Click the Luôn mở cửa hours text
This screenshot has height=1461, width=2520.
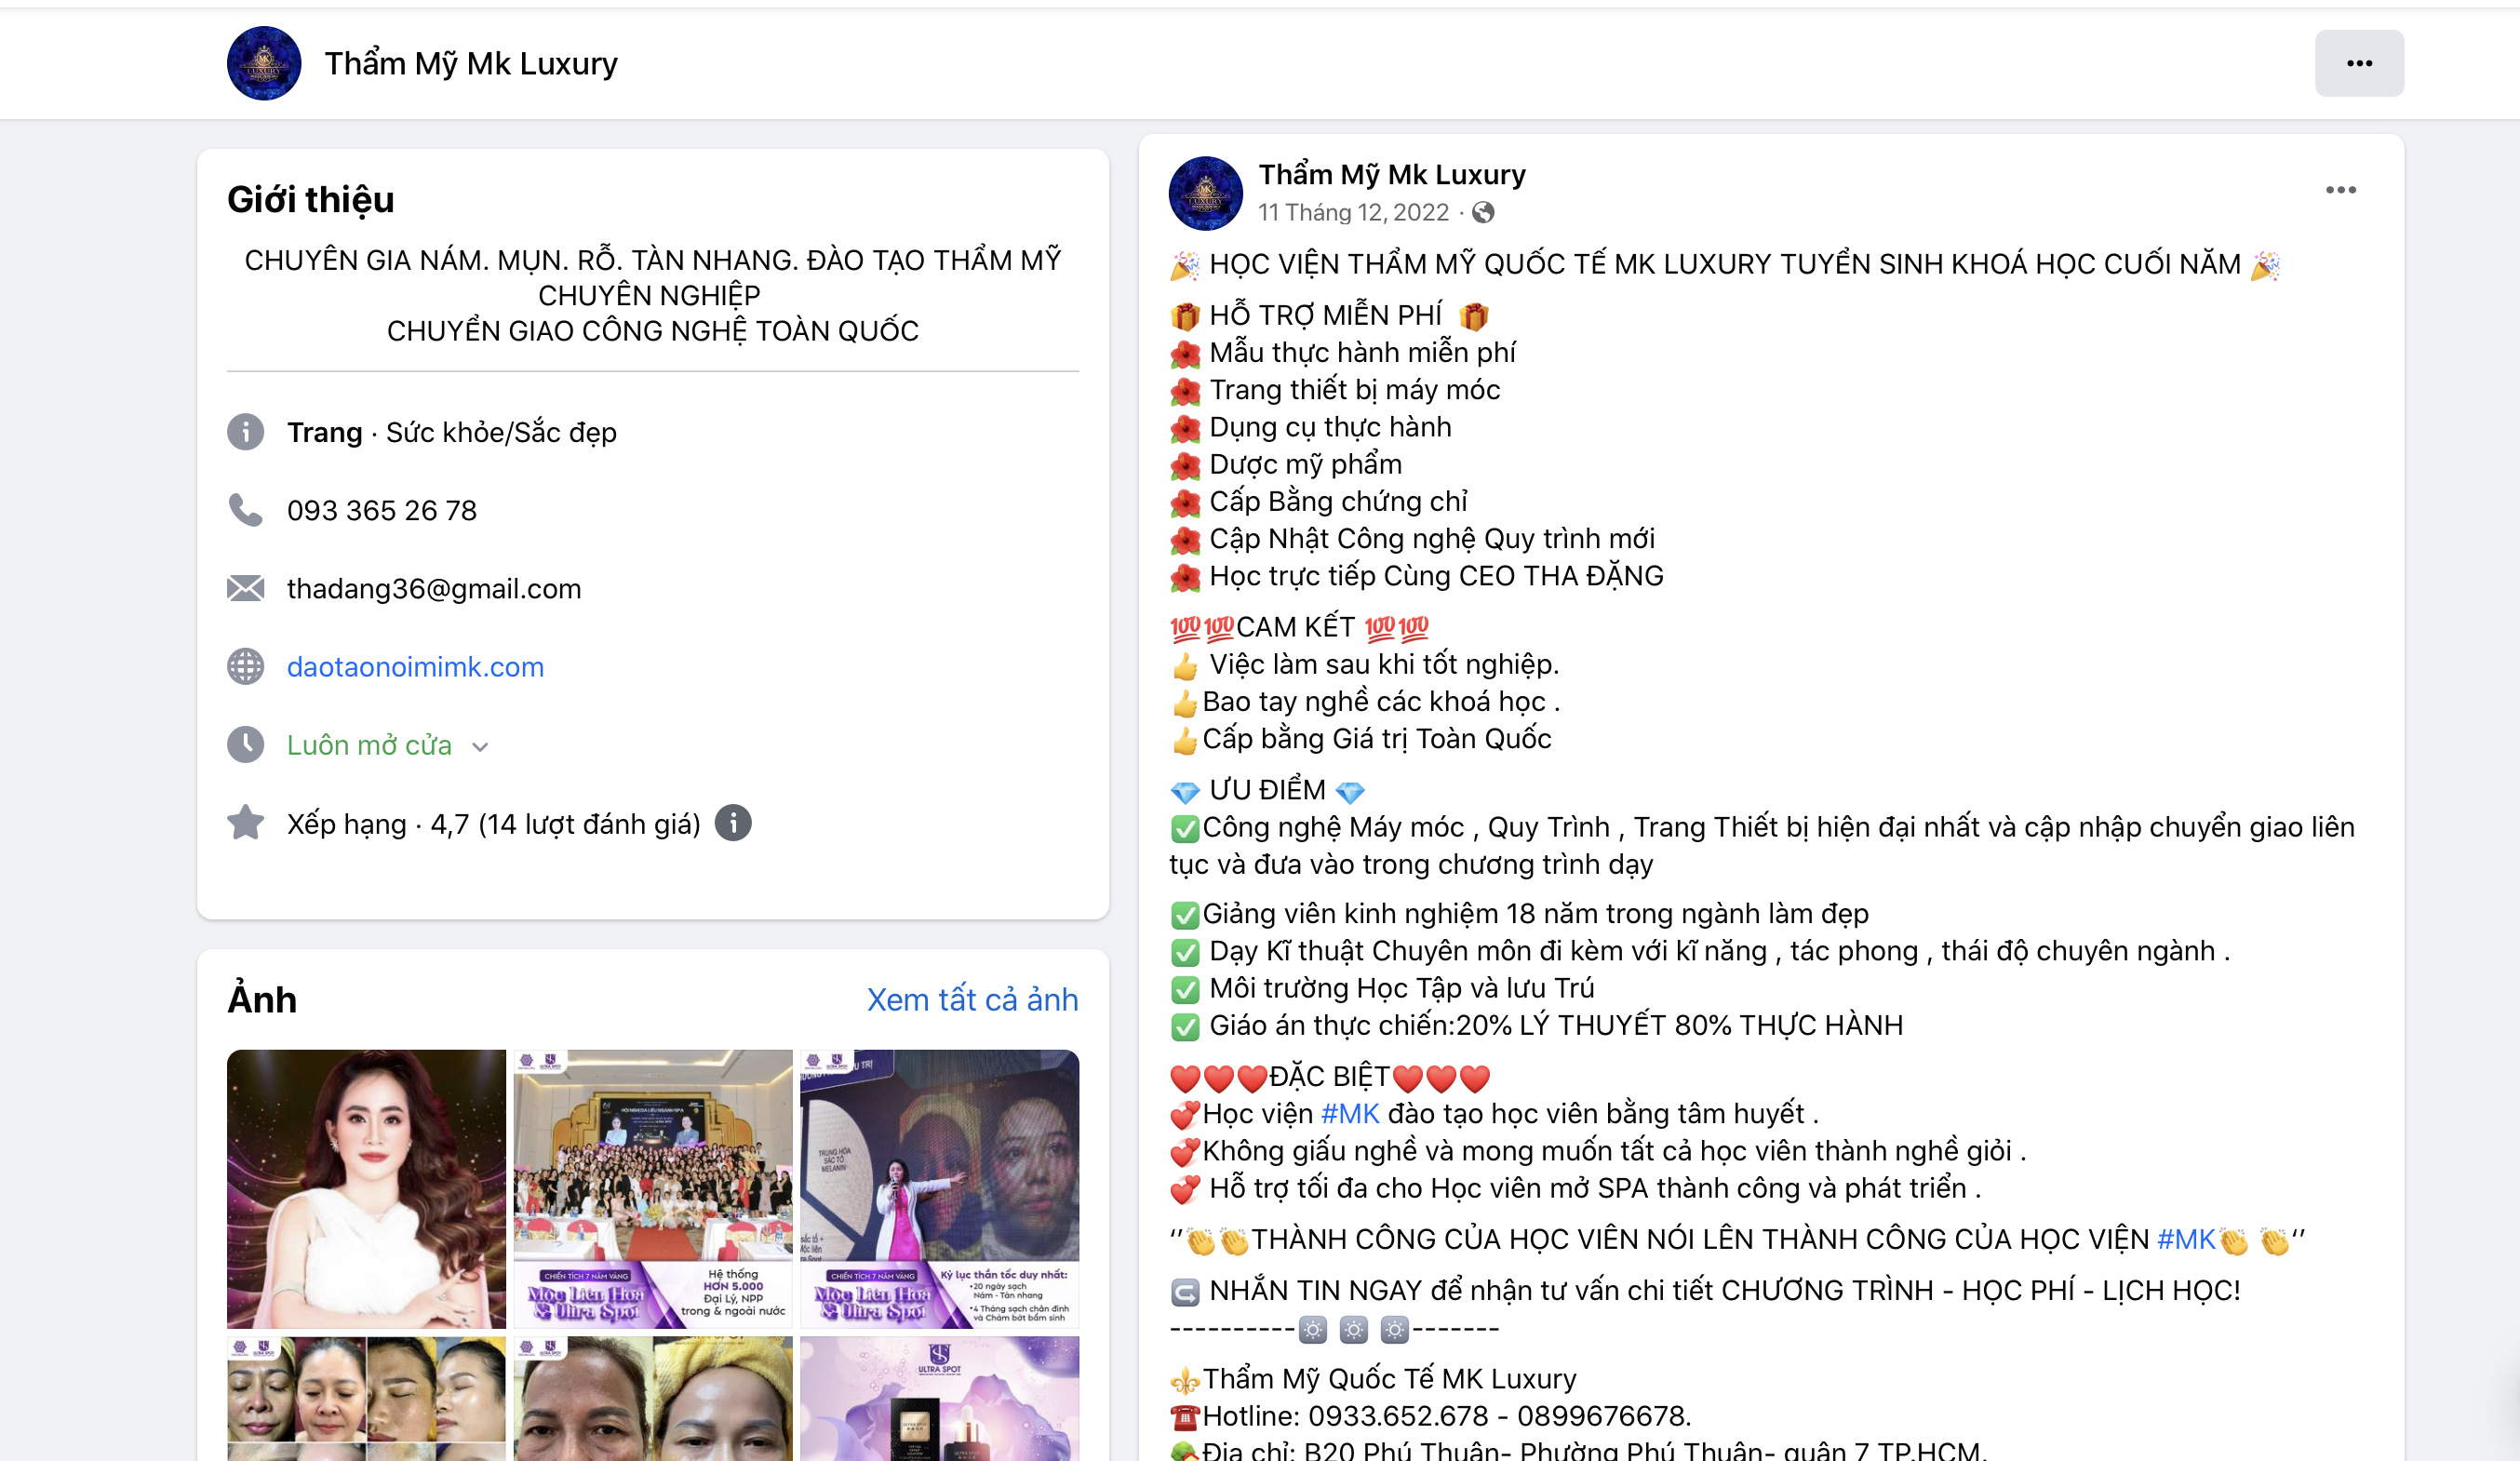[369, 745]
